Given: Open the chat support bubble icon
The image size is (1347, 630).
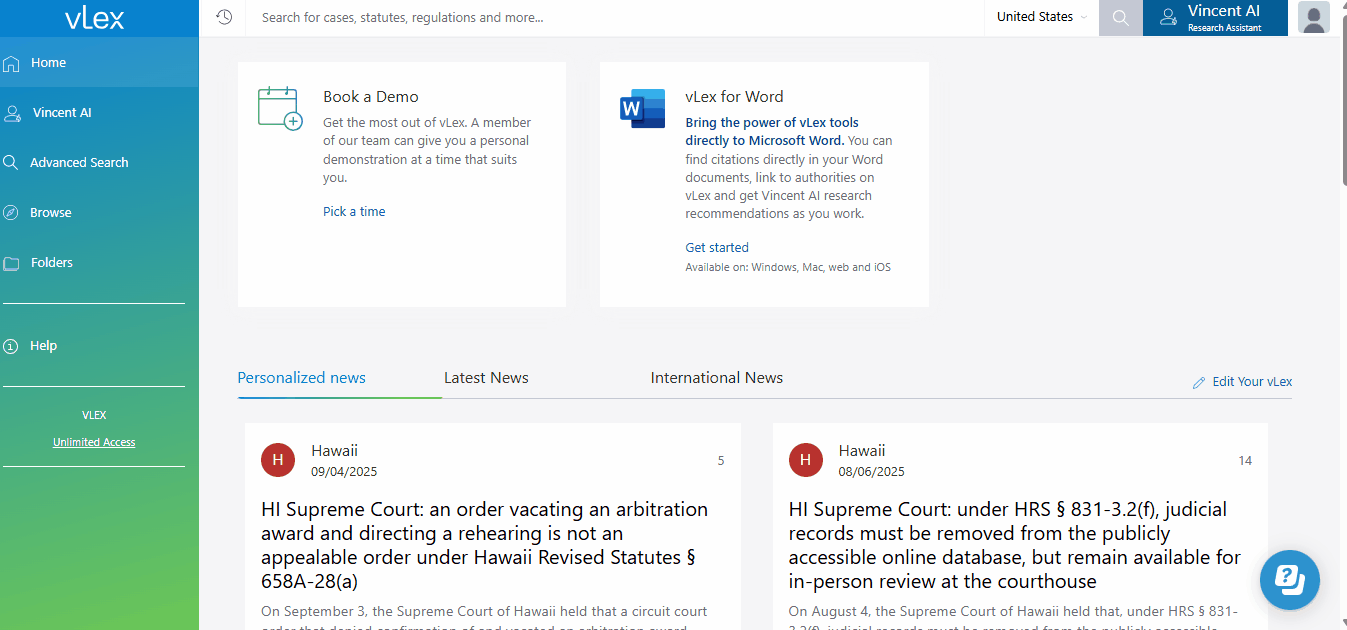Looking at the screenshot, I should pos(1289,579).
